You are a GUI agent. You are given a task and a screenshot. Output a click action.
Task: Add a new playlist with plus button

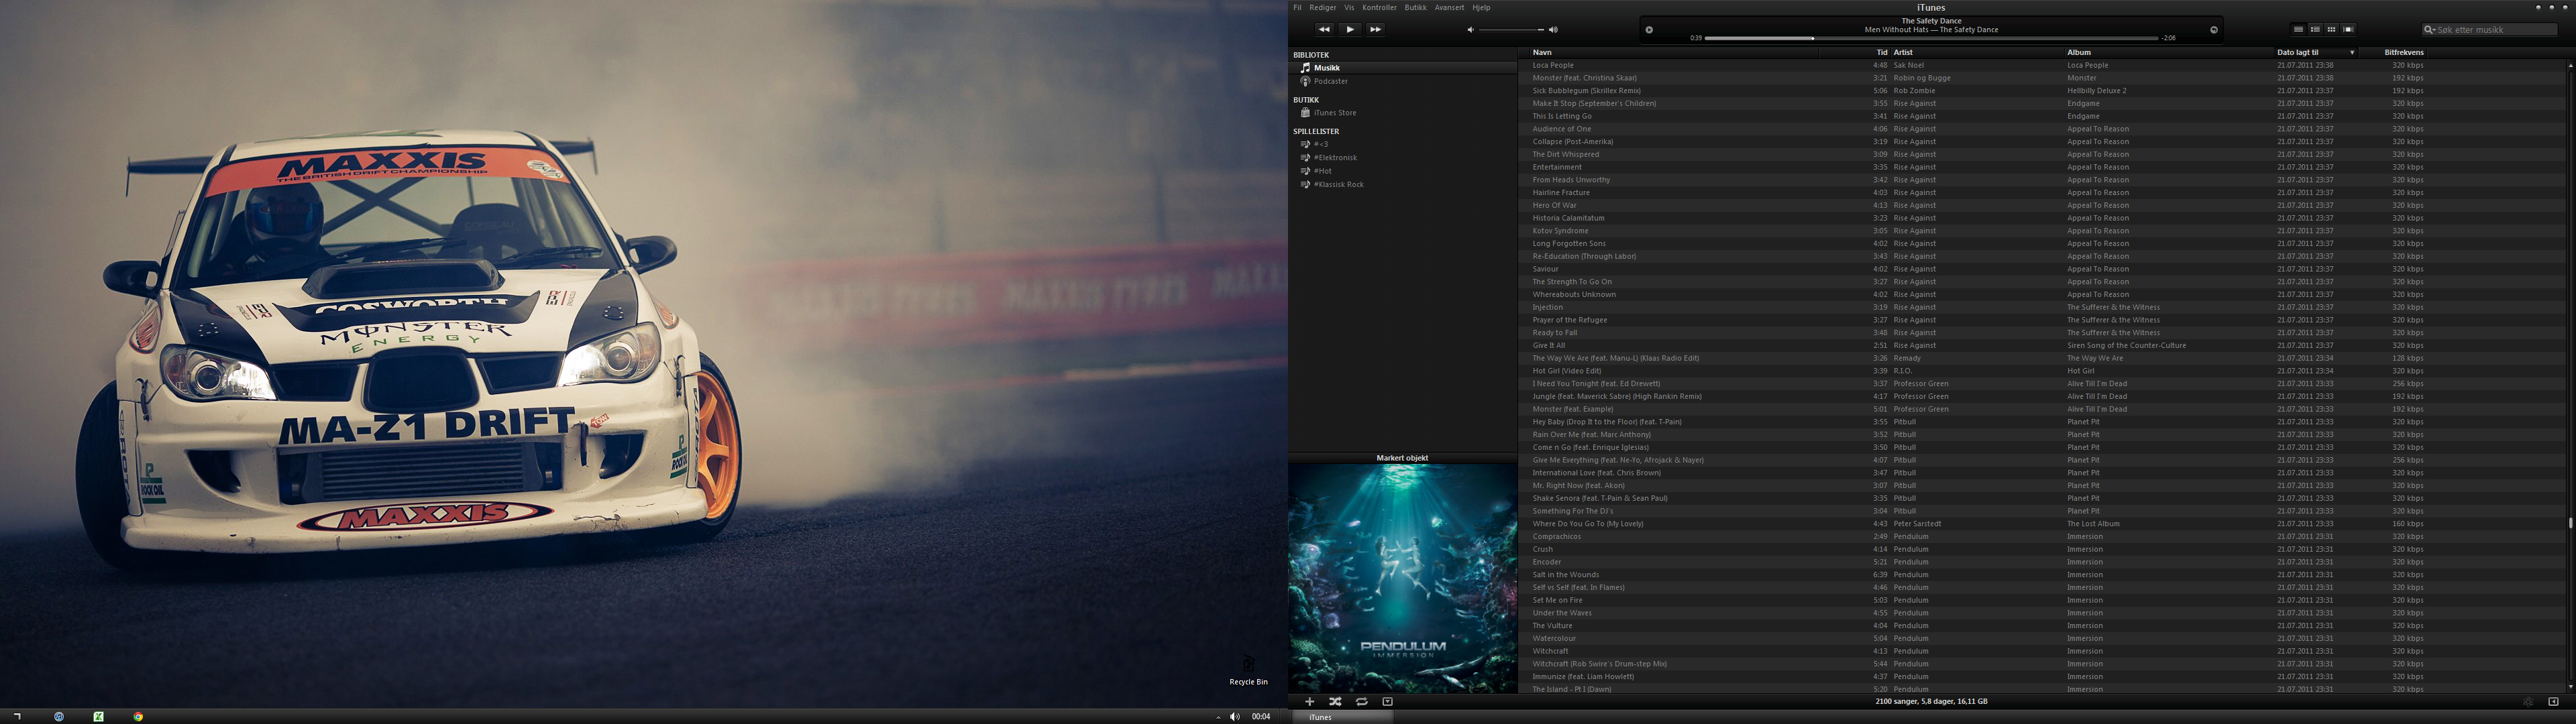coord(1309,702)
